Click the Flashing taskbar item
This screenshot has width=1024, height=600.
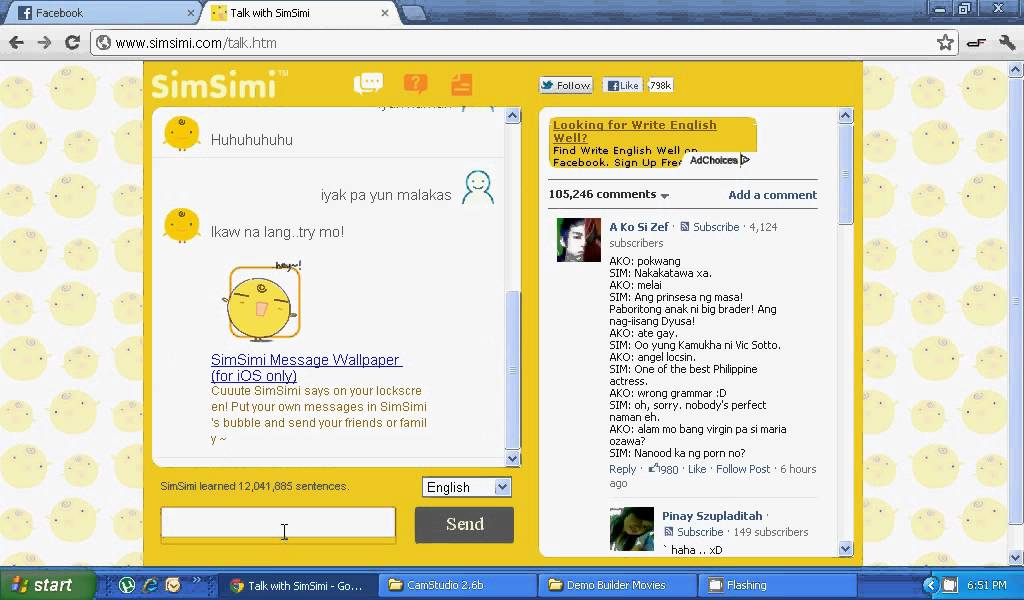coord(777,585)
